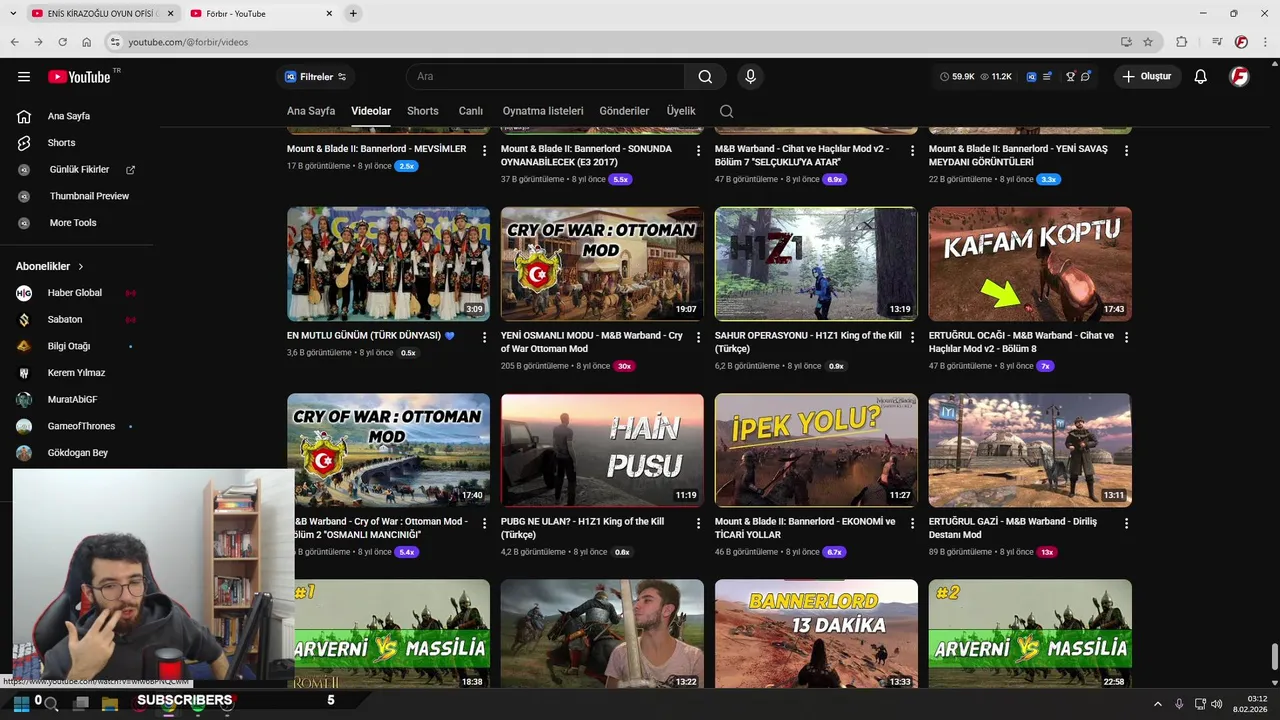The image size is (1280, 720).
Task: Open the Chrome media control icon
Action: [1217, 42]
